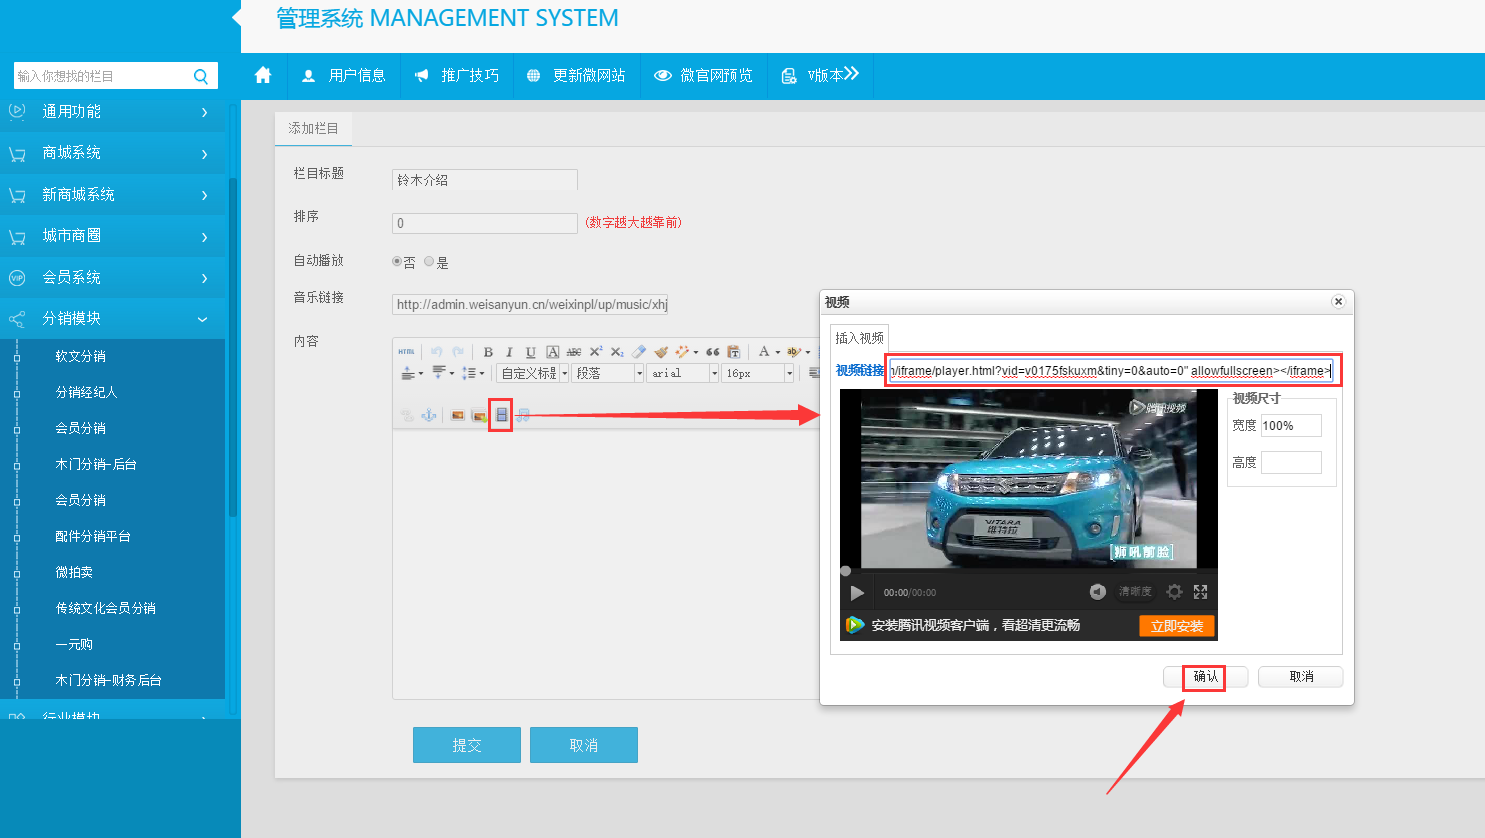This screenshot has height=838, width=1485.
Task: Open the font color dropdown arrow
Action: [778, 352]
